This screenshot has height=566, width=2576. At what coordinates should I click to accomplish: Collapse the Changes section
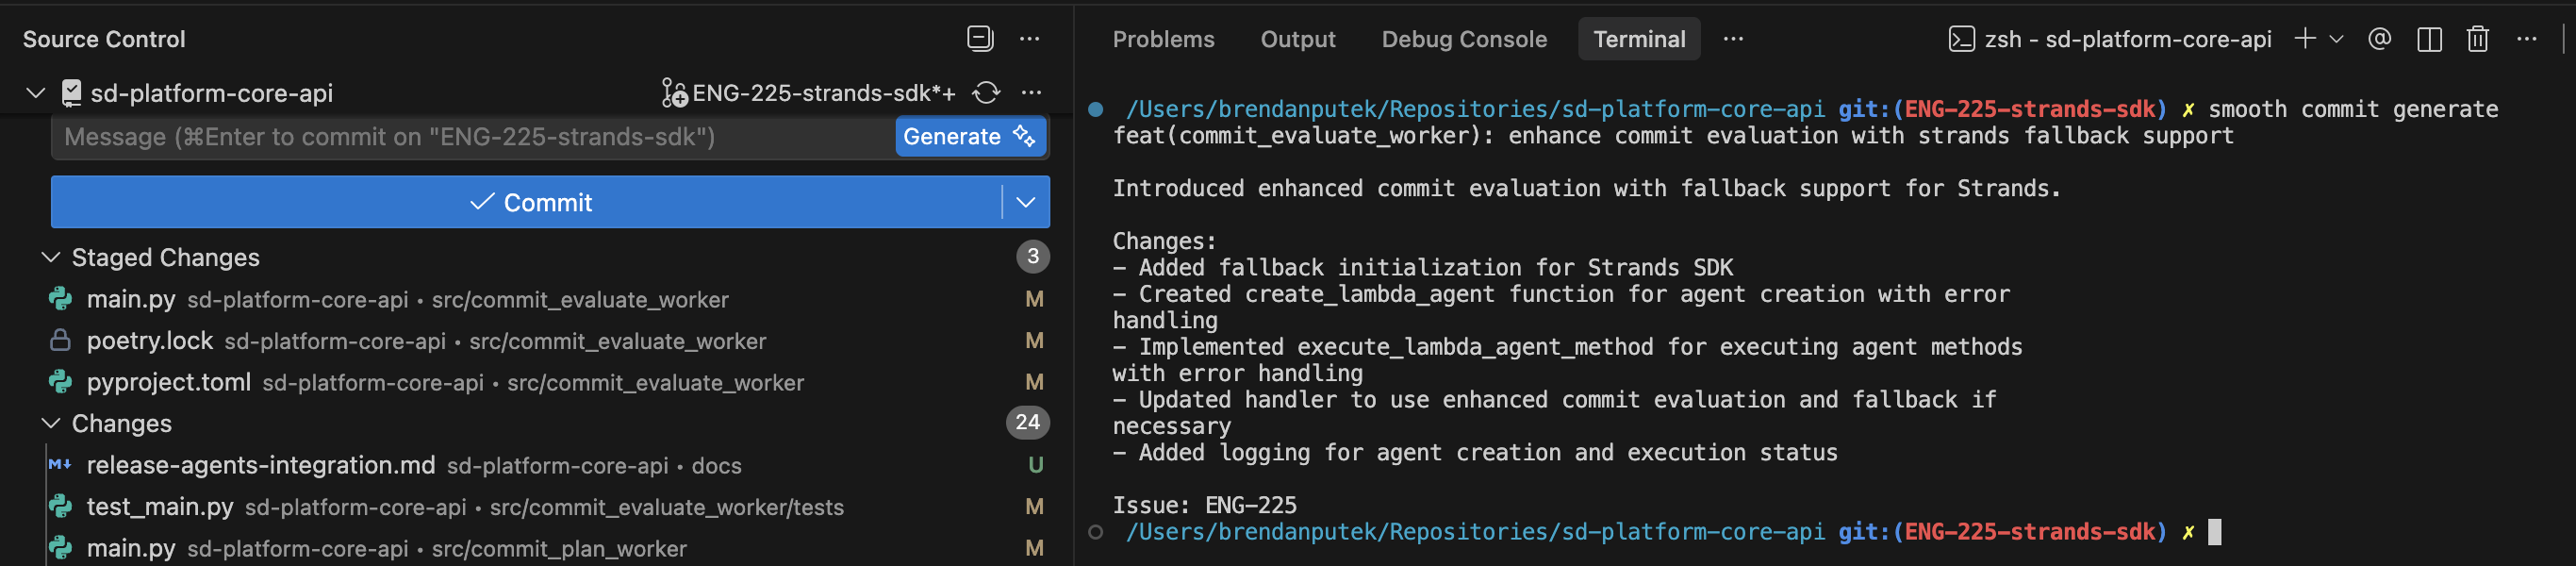(51, 423)
